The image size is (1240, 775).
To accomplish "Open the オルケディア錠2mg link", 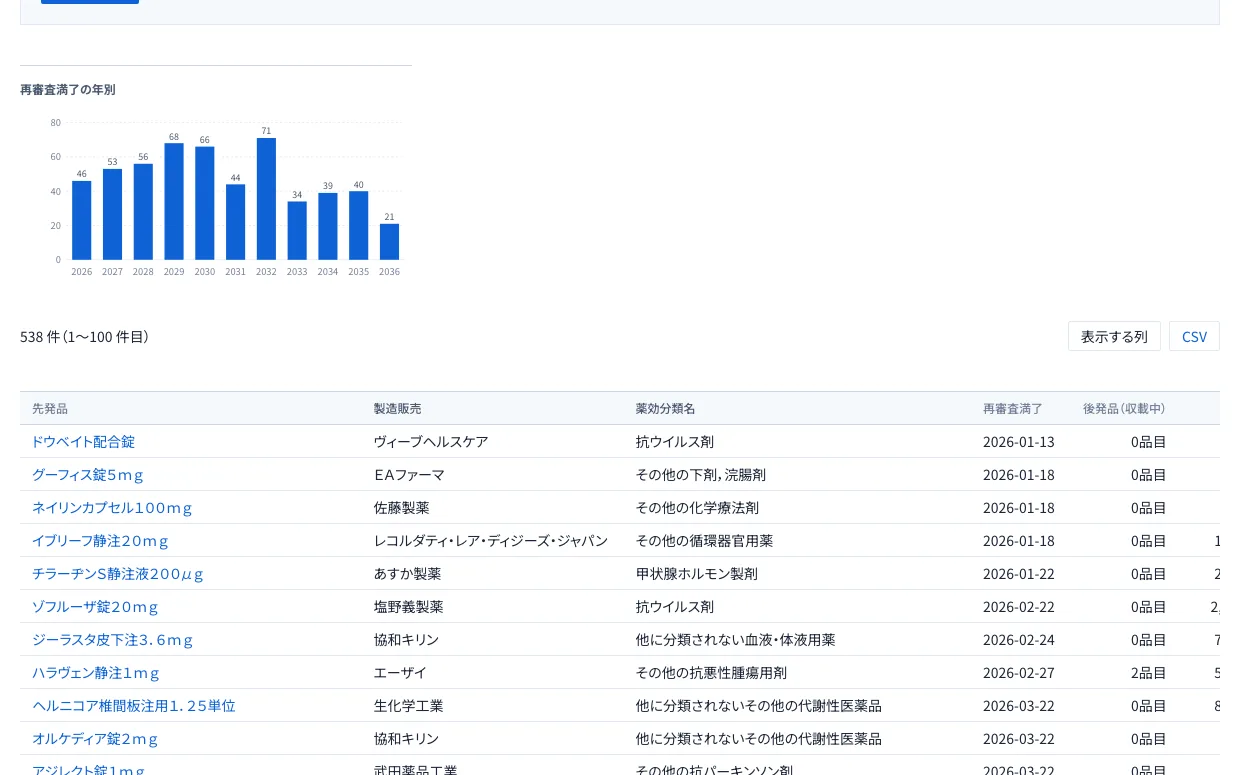I will pyautogui.click(x=95, y=738).
